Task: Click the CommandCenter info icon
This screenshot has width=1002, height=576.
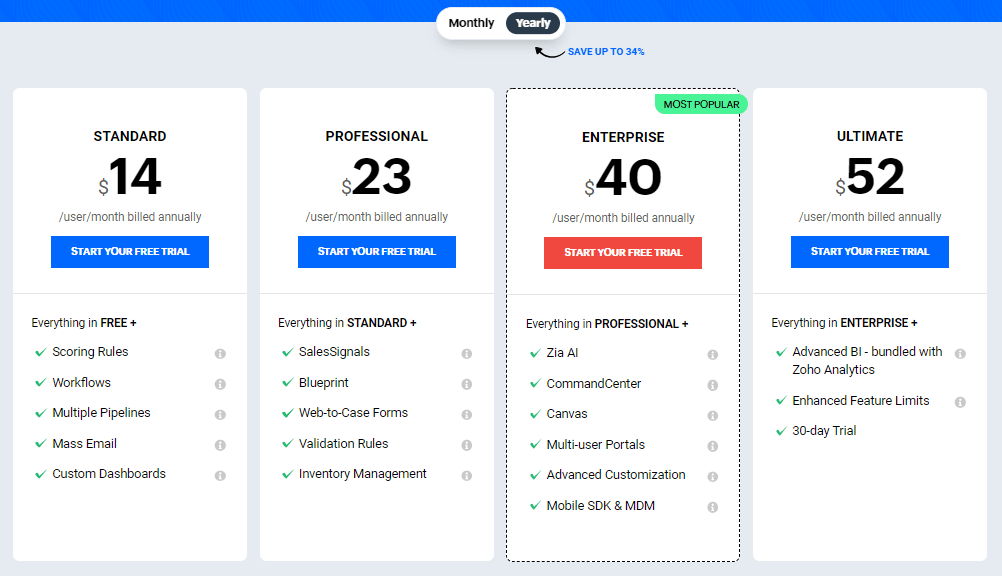Action: pyautogui.click(x=713, y=384)
